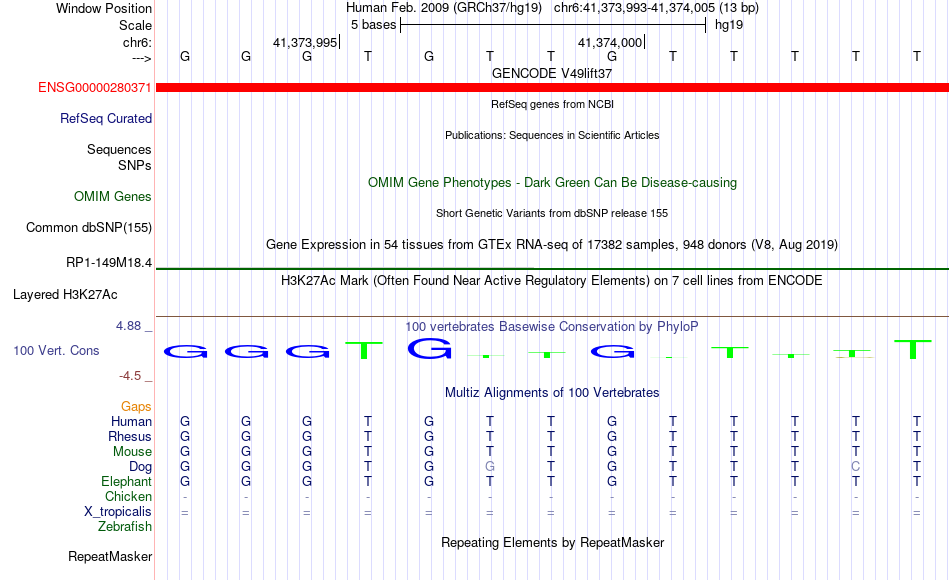
Task: Open Short Genetic Variants from dbSNP title
Action: (x=552, y=213)
